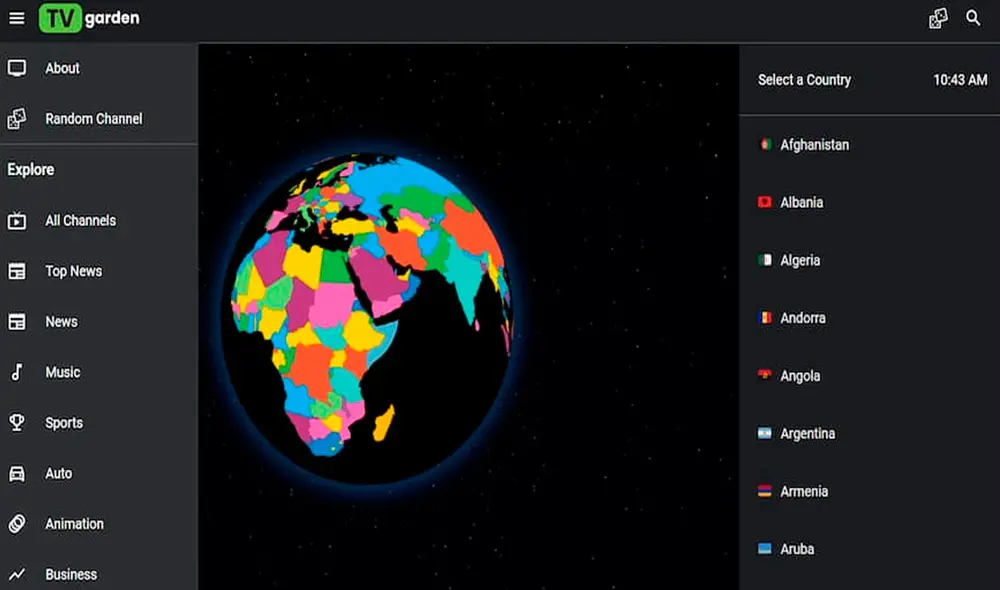Click the News category icon

pos(17,322)
